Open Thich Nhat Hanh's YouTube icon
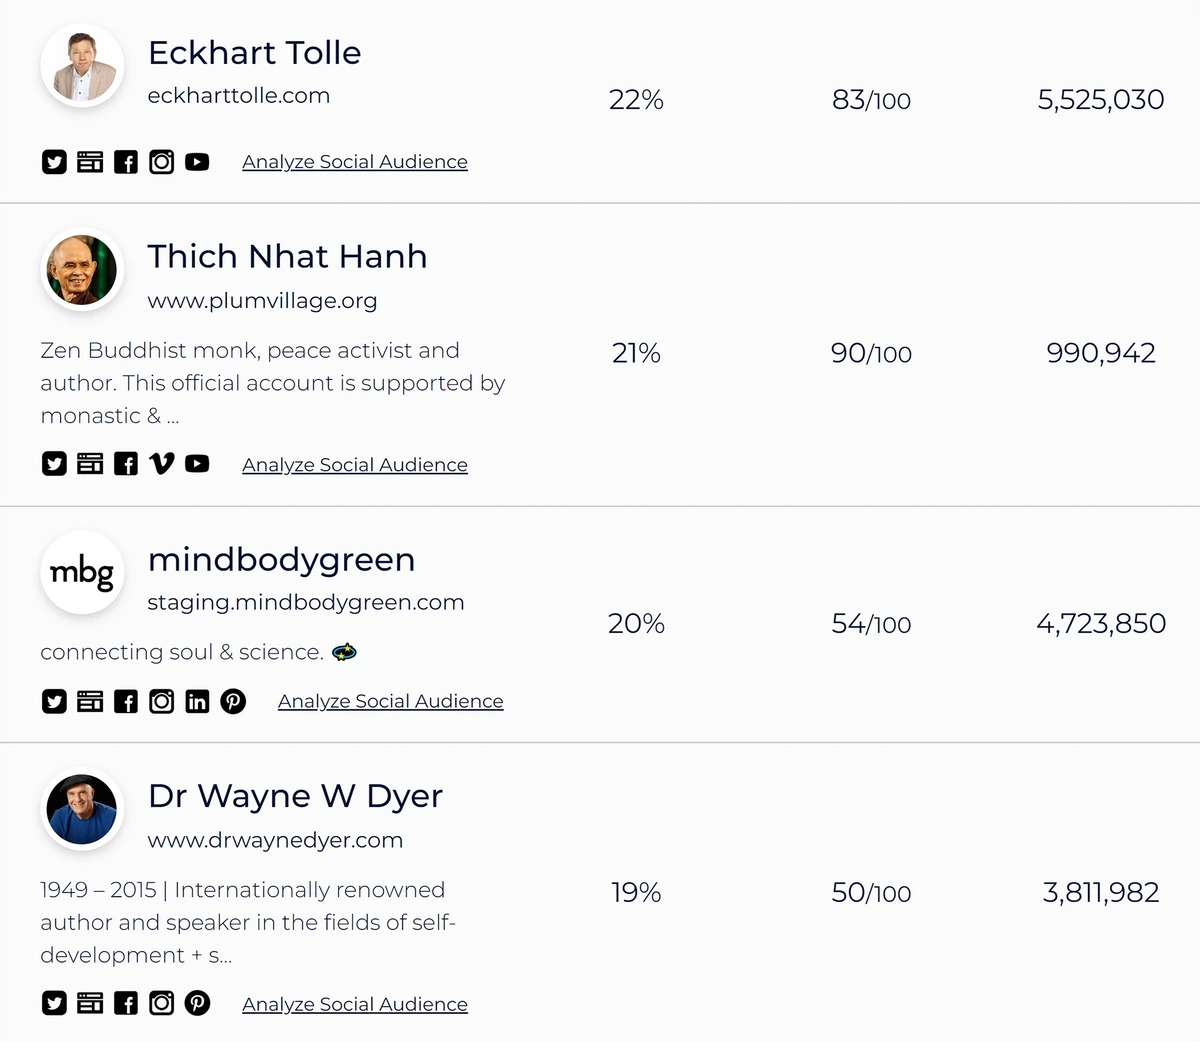 pyautogui.click(x=197, y=463)
